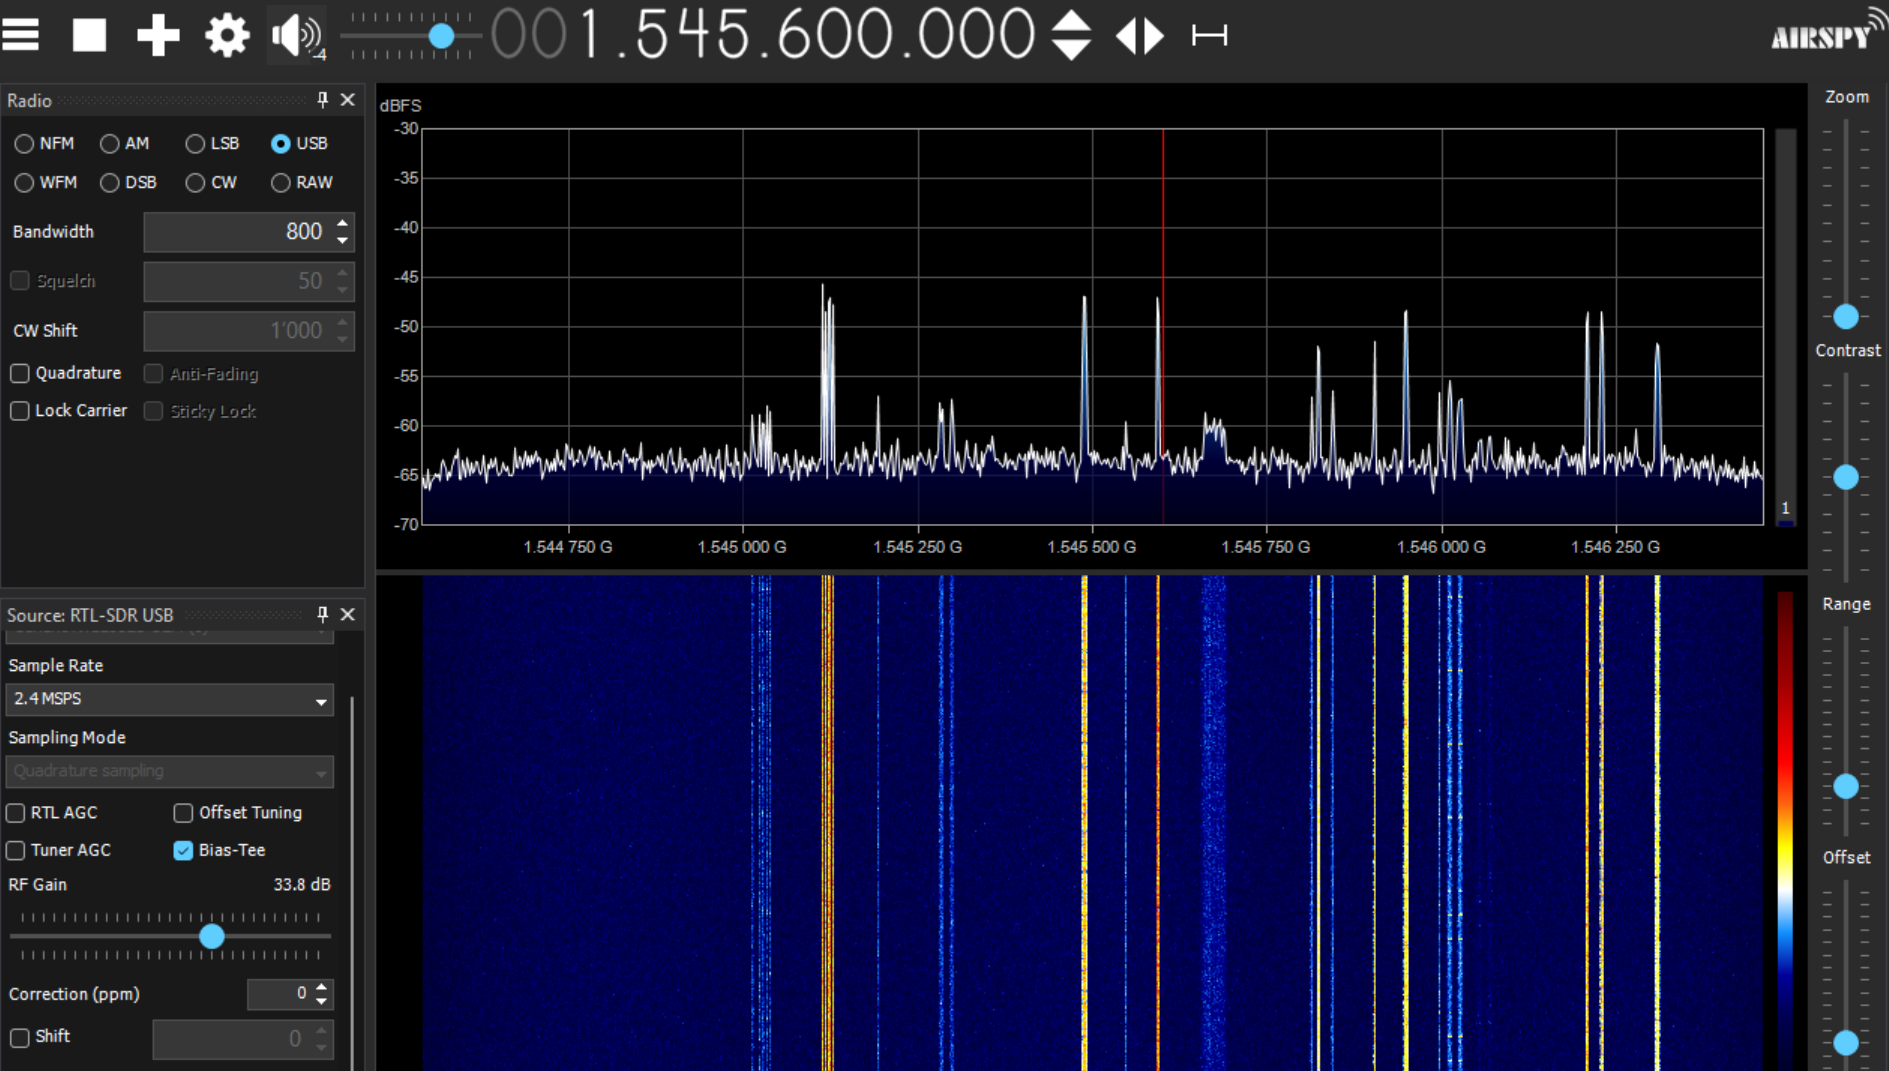1889x1071 pixels.
Task: Click the center-tuning bracket icon
Action: click(x=1209, y=35)
